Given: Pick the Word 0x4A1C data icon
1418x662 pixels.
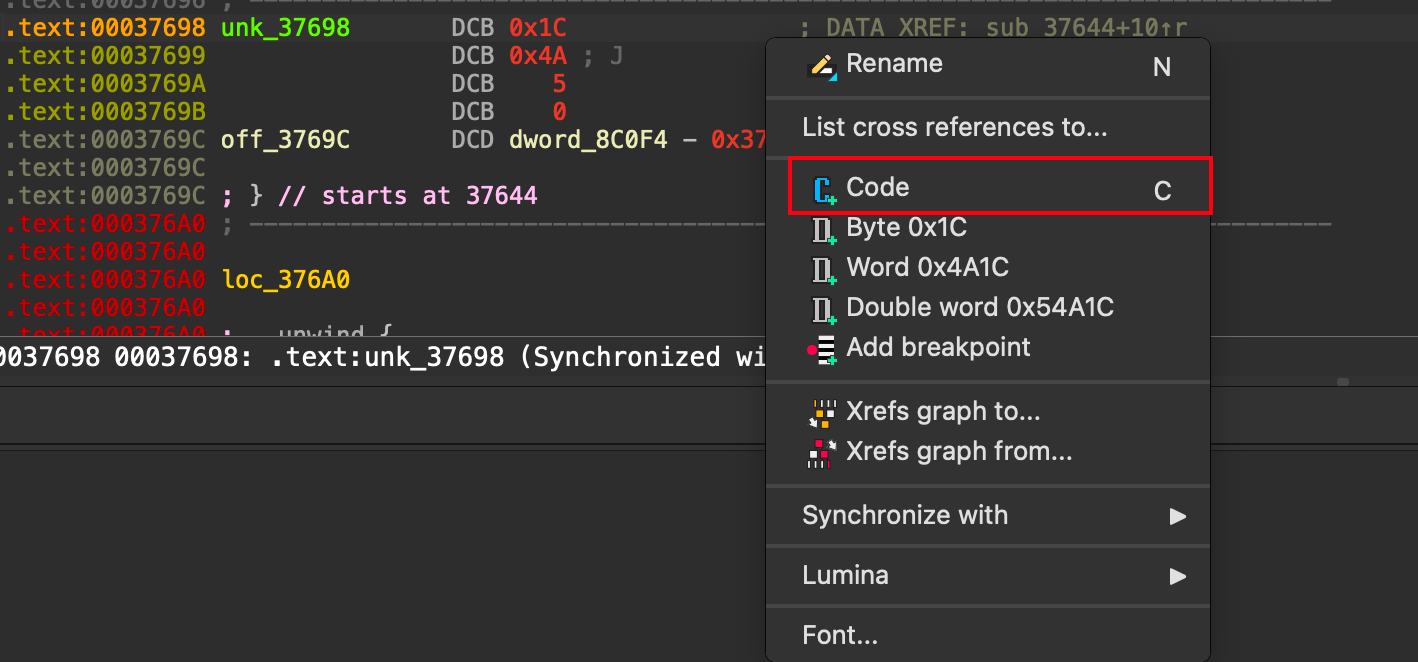Looking at the screenshot, I should point(825,269).
